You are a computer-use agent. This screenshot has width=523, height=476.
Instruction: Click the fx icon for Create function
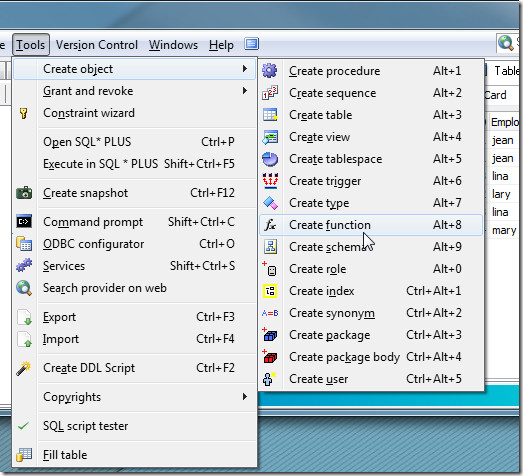270,225
